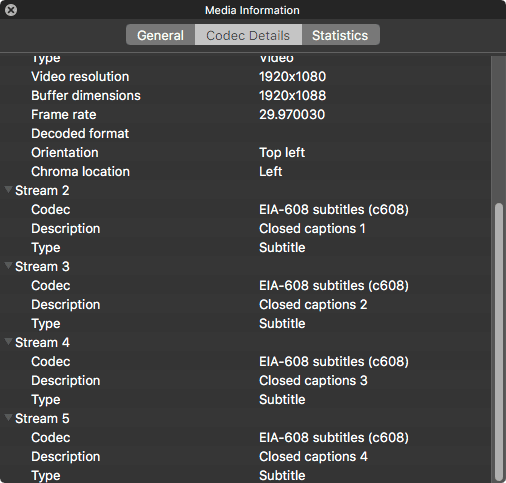The width and height of the screenshot is (506, 483).
Task: Collapse the Stream 4 disclosure triangle
Action: [8, 342]
